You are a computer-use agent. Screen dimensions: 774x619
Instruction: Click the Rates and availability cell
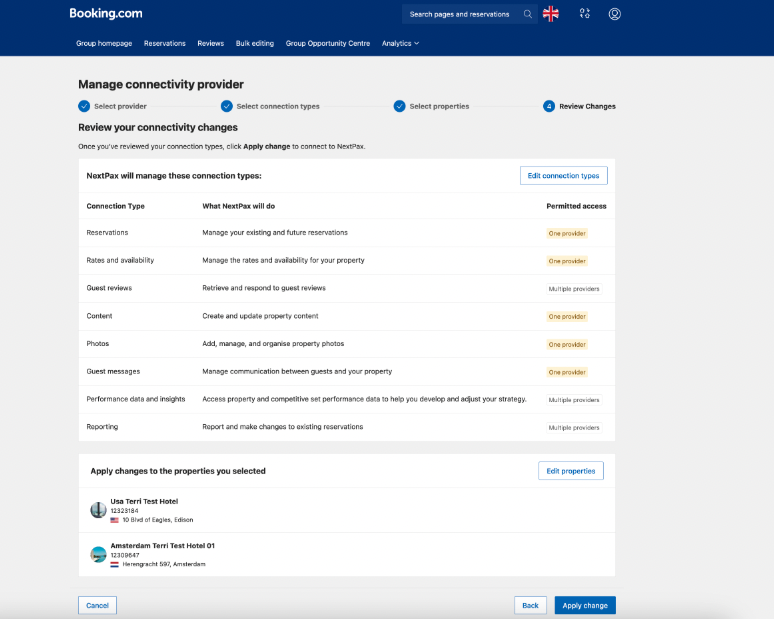pyautogui.click(x=120, y=260)
